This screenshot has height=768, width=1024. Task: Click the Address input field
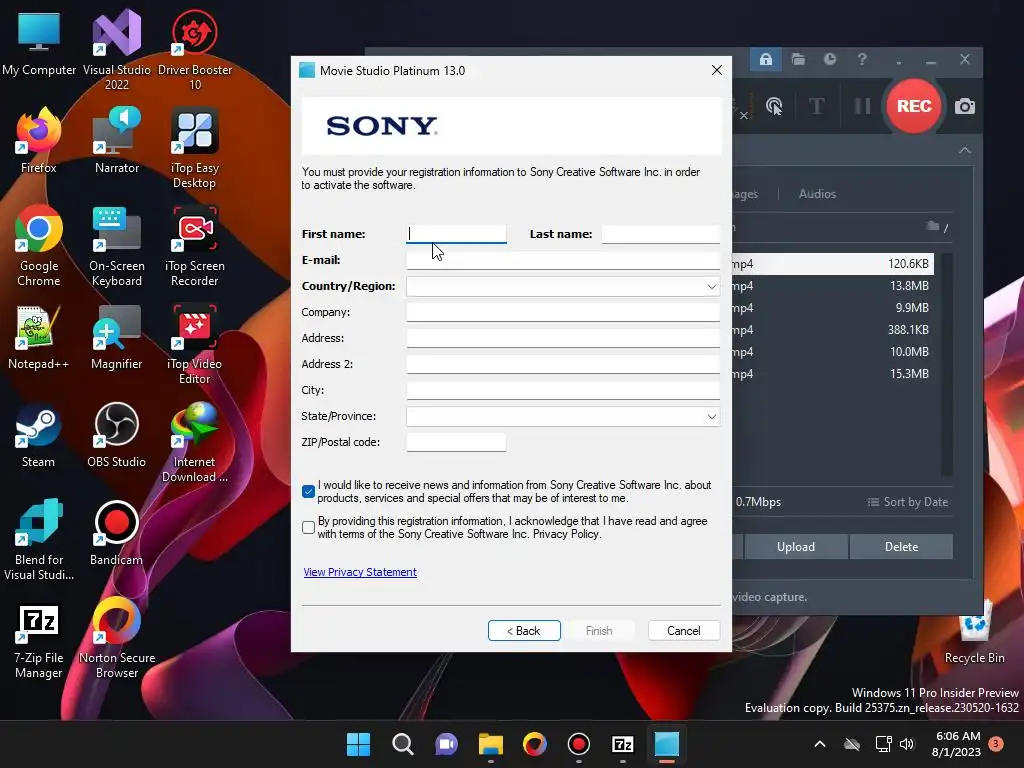pyautogui.click(x=563, y=338)
